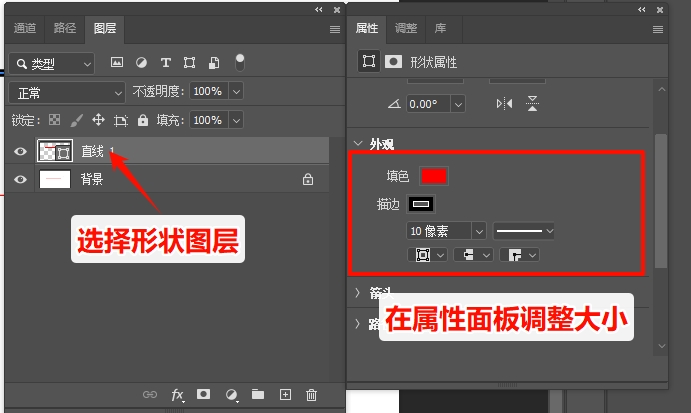Create a new layer group
The image size is (691, 413).
258,394
